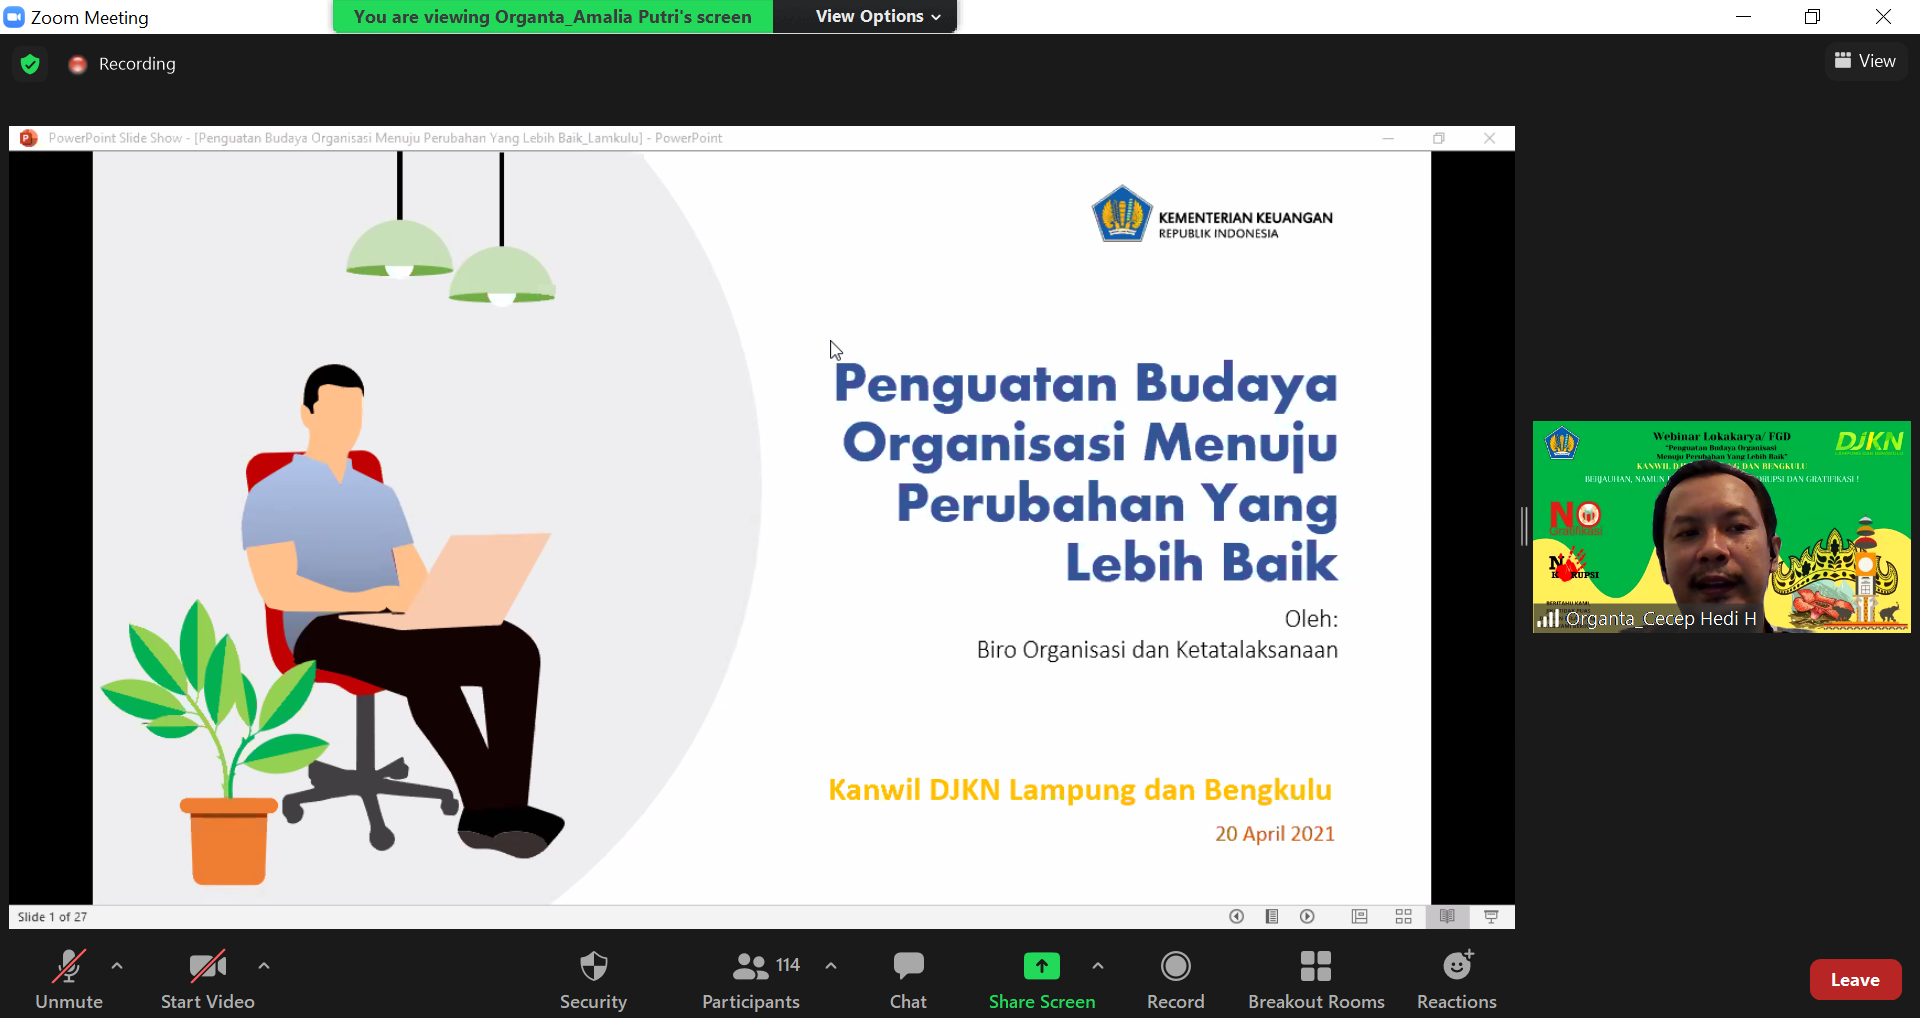Open share options arrow beside Share Screen
Image resolution: width=1920 pixels, height=1018 pixels.
click(x=1098, y=966)
